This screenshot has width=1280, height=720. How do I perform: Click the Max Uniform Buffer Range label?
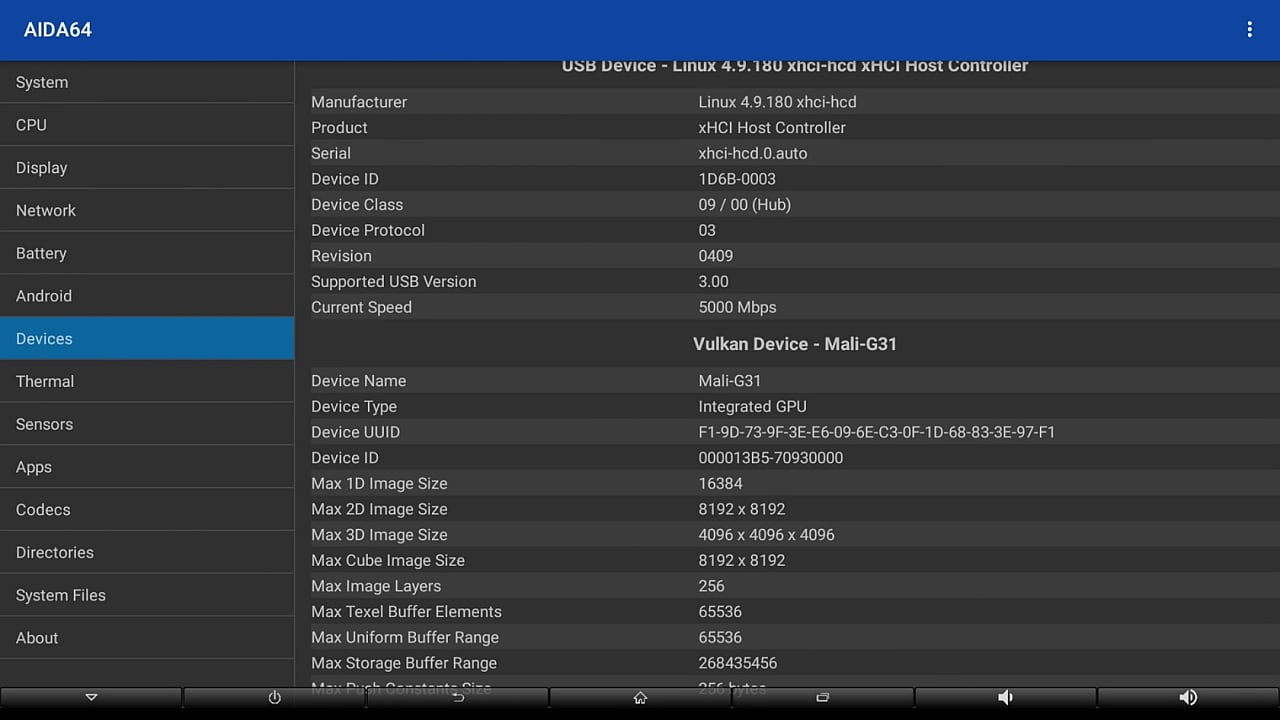coord(405,638)
